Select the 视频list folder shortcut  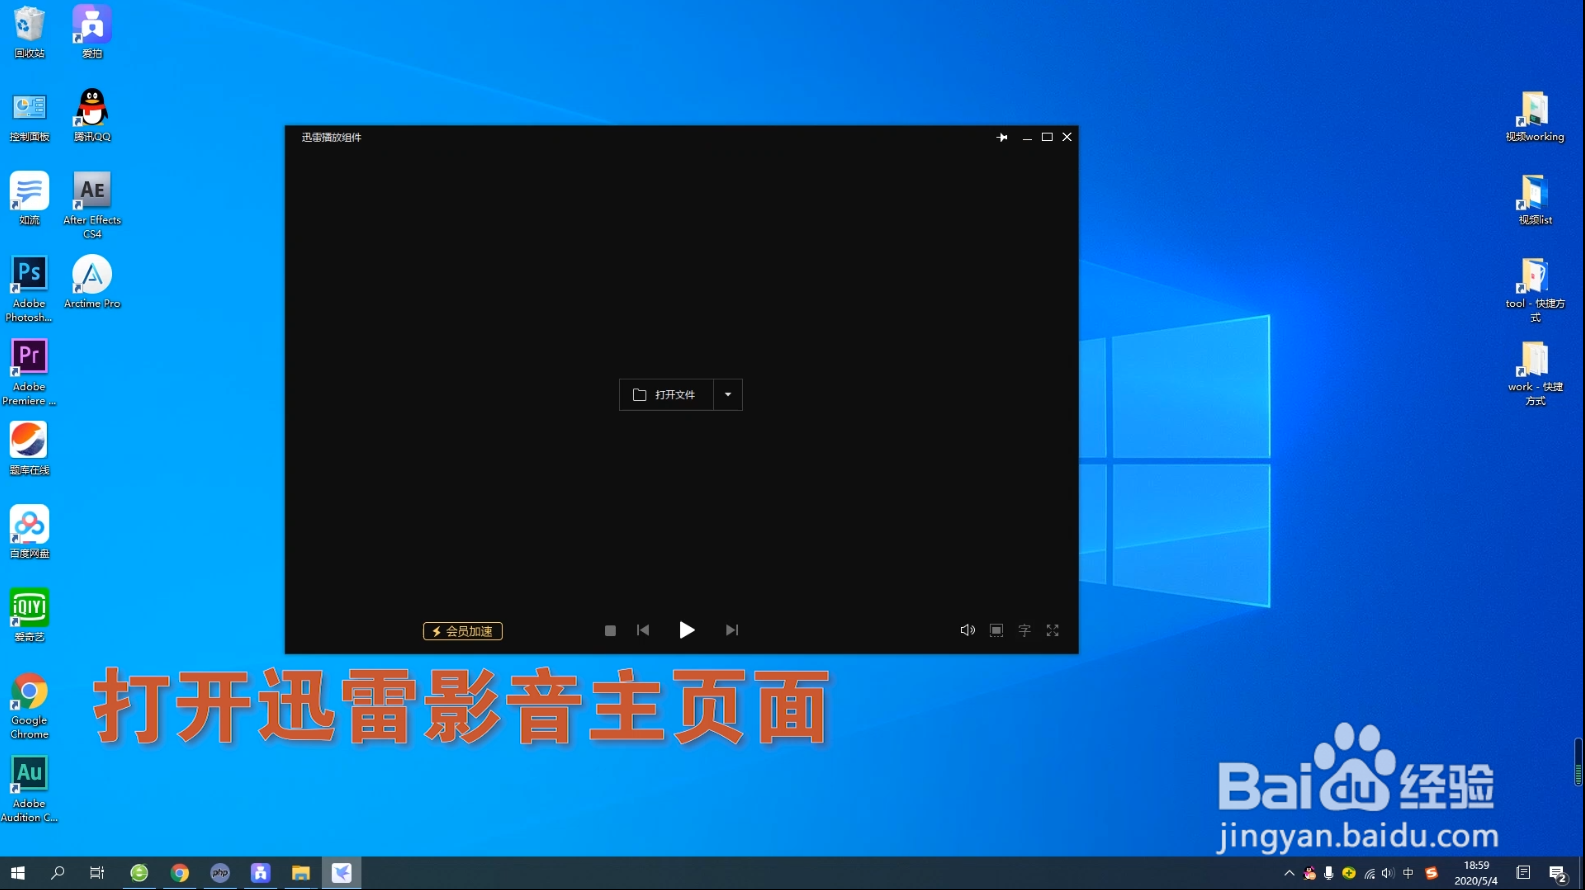tap(1535, 199)
